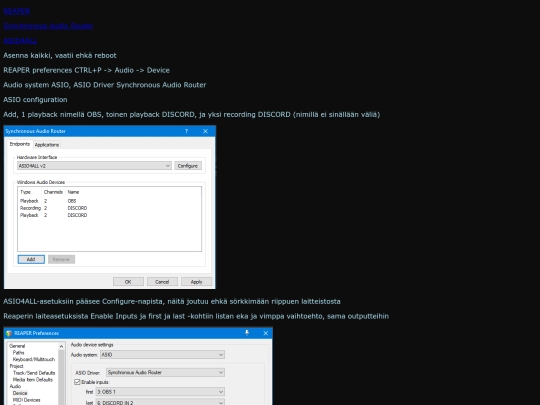540x405 pixels.
Task: Select Paths in the preferences tree
Action: tap(19, 353)
